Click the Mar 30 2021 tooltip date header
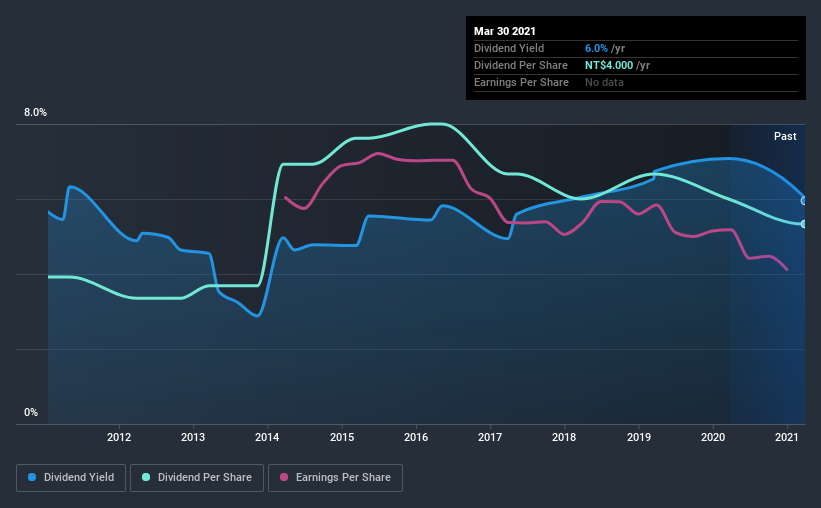821x508 pixels. [505, 31]
